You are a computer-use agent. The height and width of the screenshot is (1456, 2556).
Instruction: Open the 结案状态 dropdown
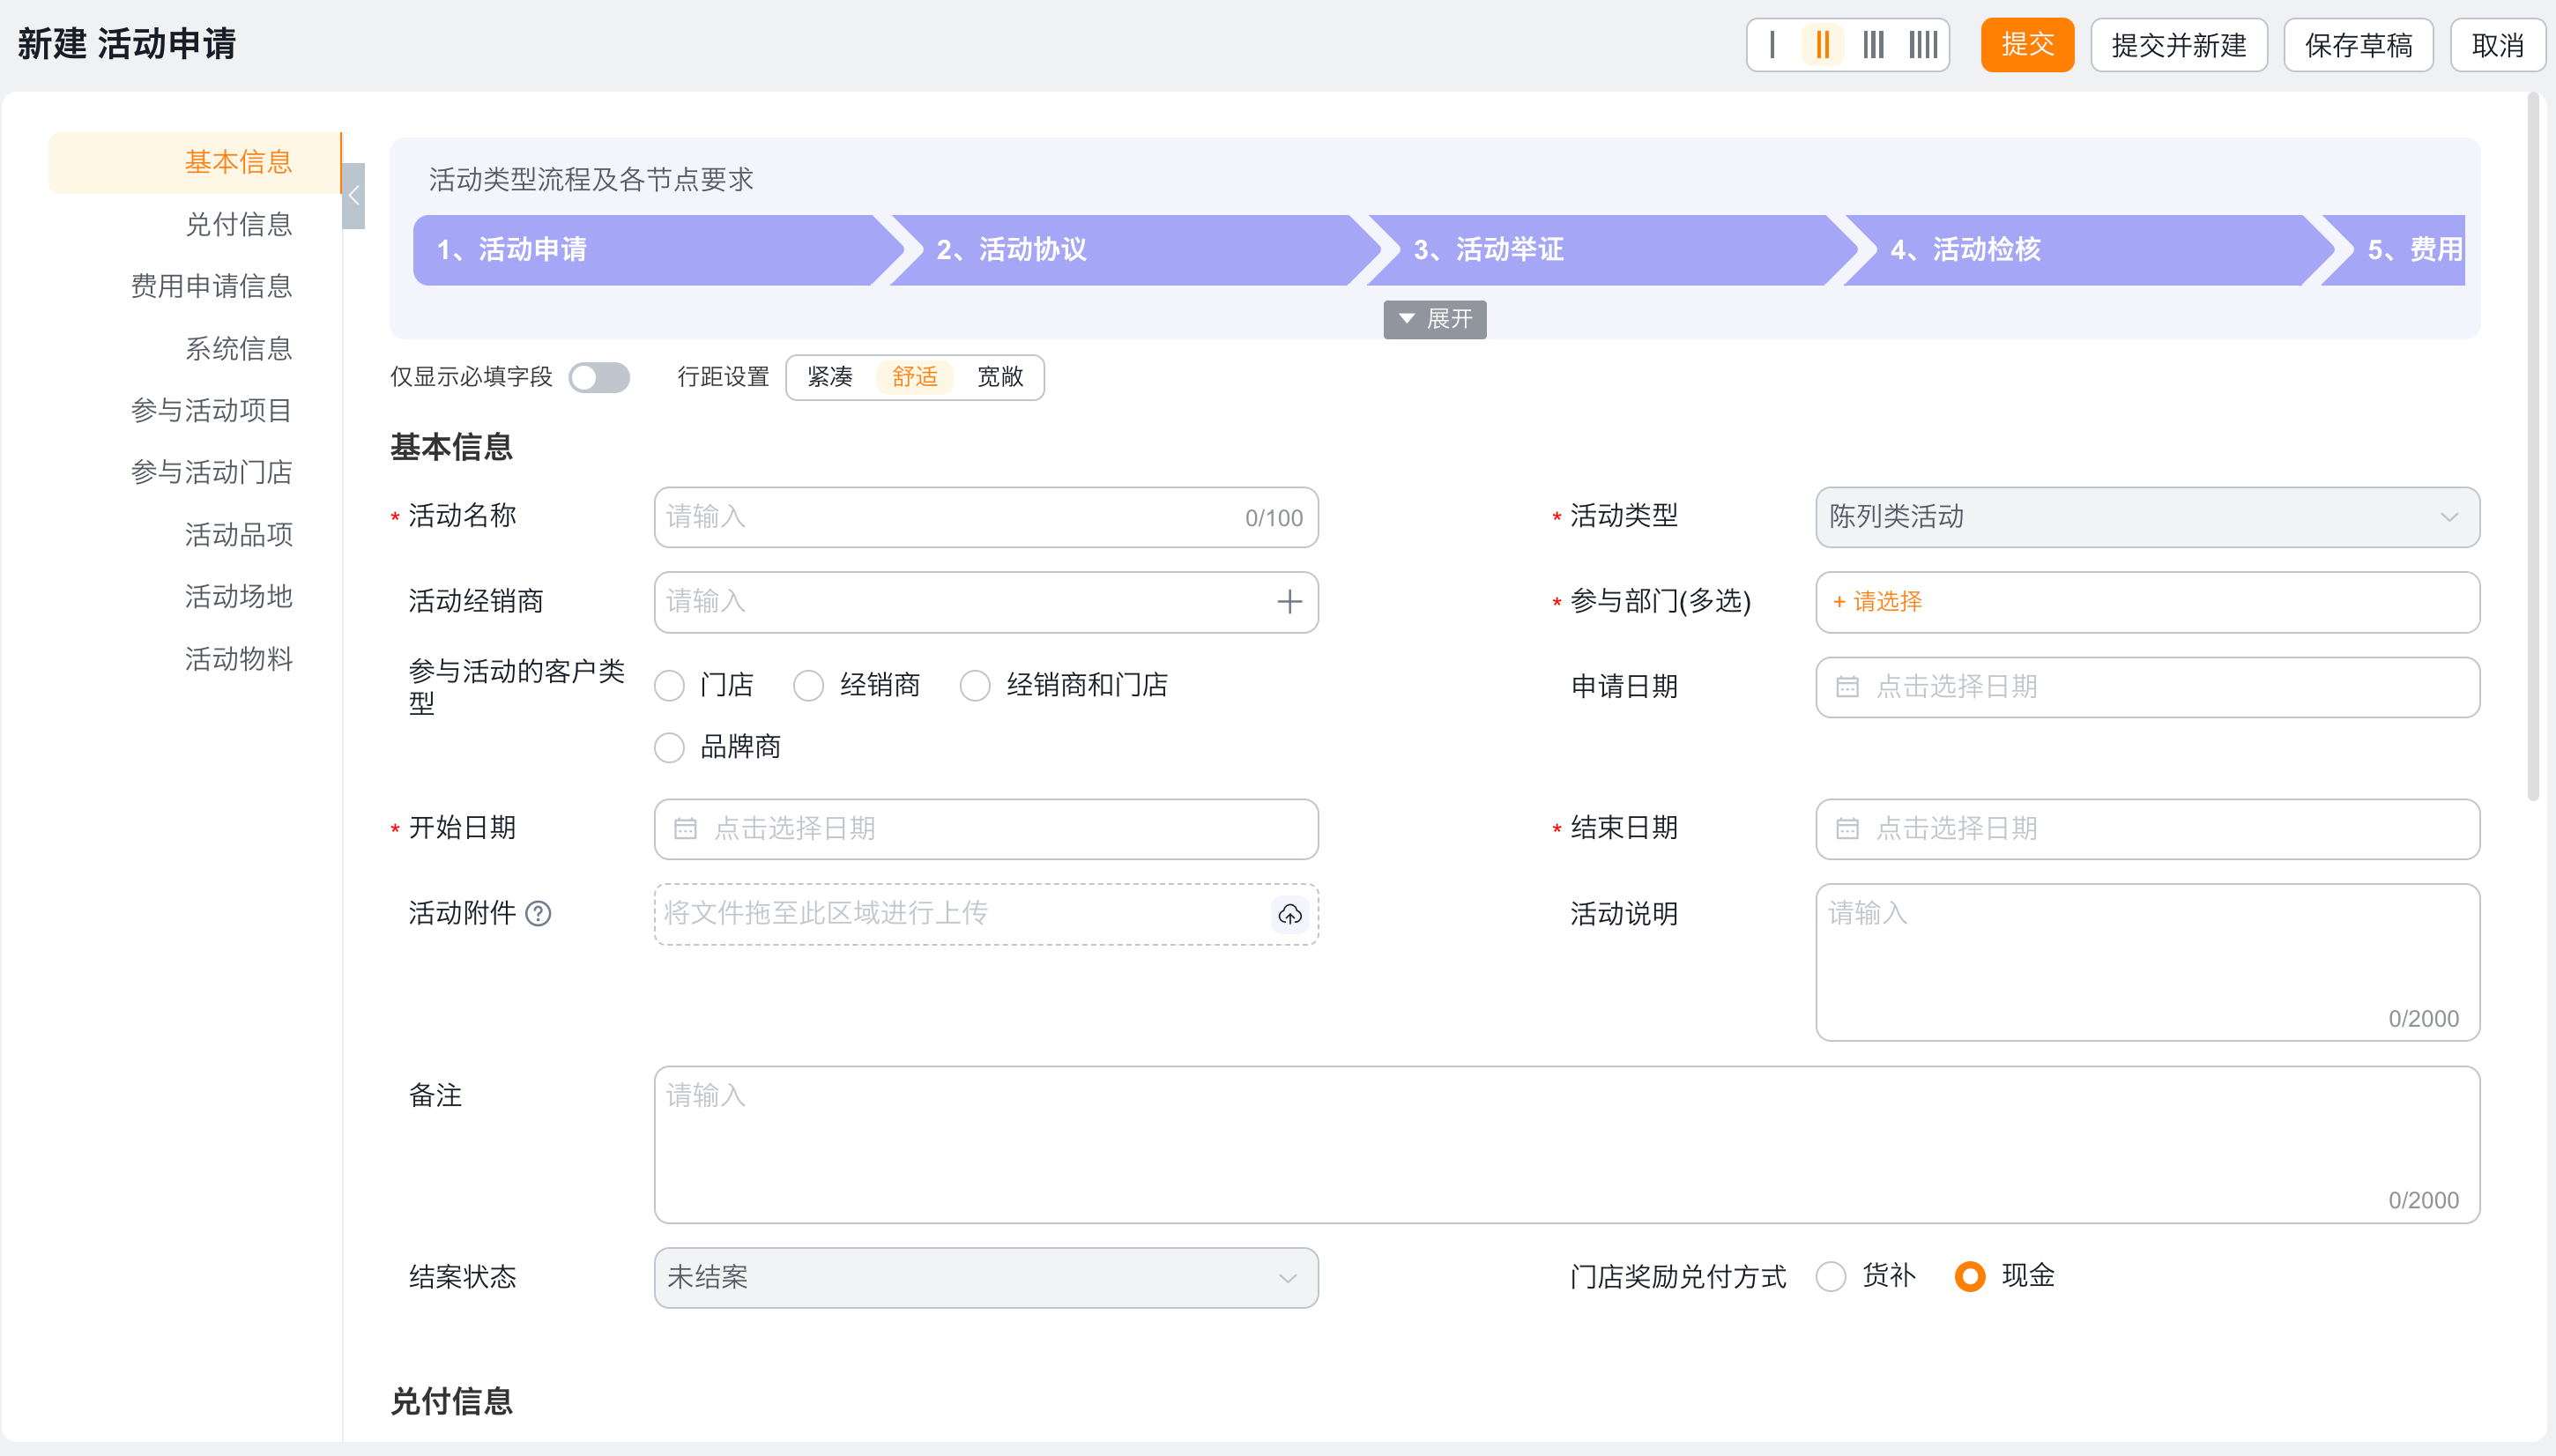(x=985, y=1277)
